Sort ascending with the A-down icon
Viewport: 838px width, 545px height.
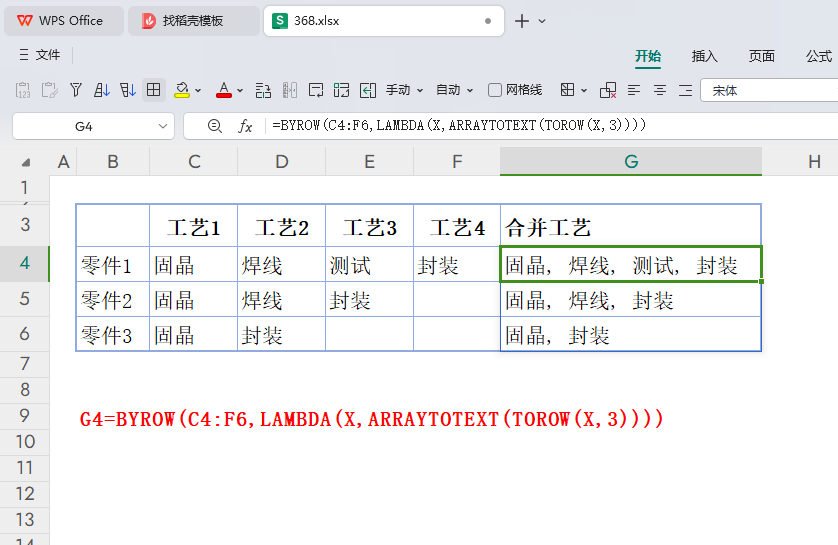(102, 90)
